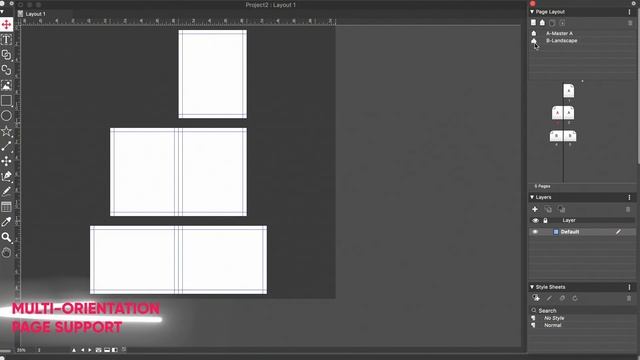Click zoom percentage field in status bar

pos(21,350)
